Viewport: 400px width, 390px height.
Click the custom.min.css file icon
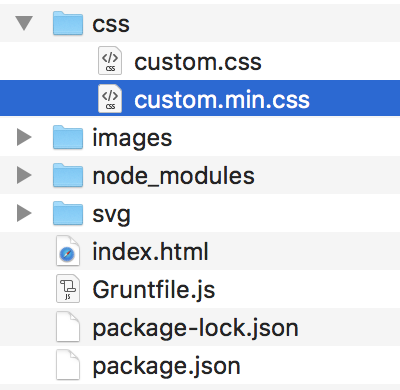110,98
